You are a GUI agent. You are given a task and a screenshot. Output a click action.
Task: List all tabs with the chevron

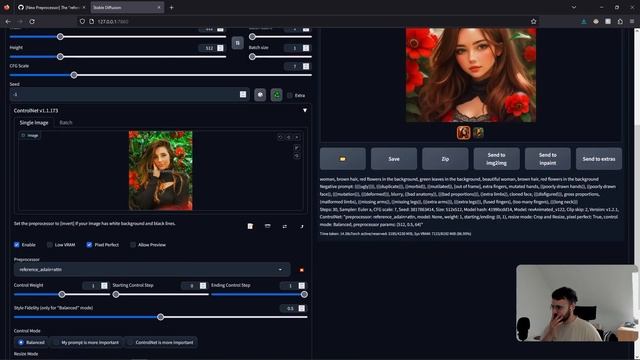[x=574, y=7]
